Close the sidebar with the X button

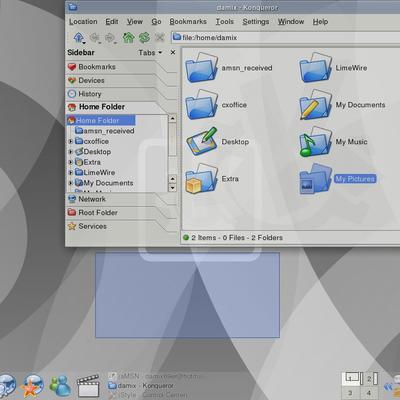click(x=173, y=52)
